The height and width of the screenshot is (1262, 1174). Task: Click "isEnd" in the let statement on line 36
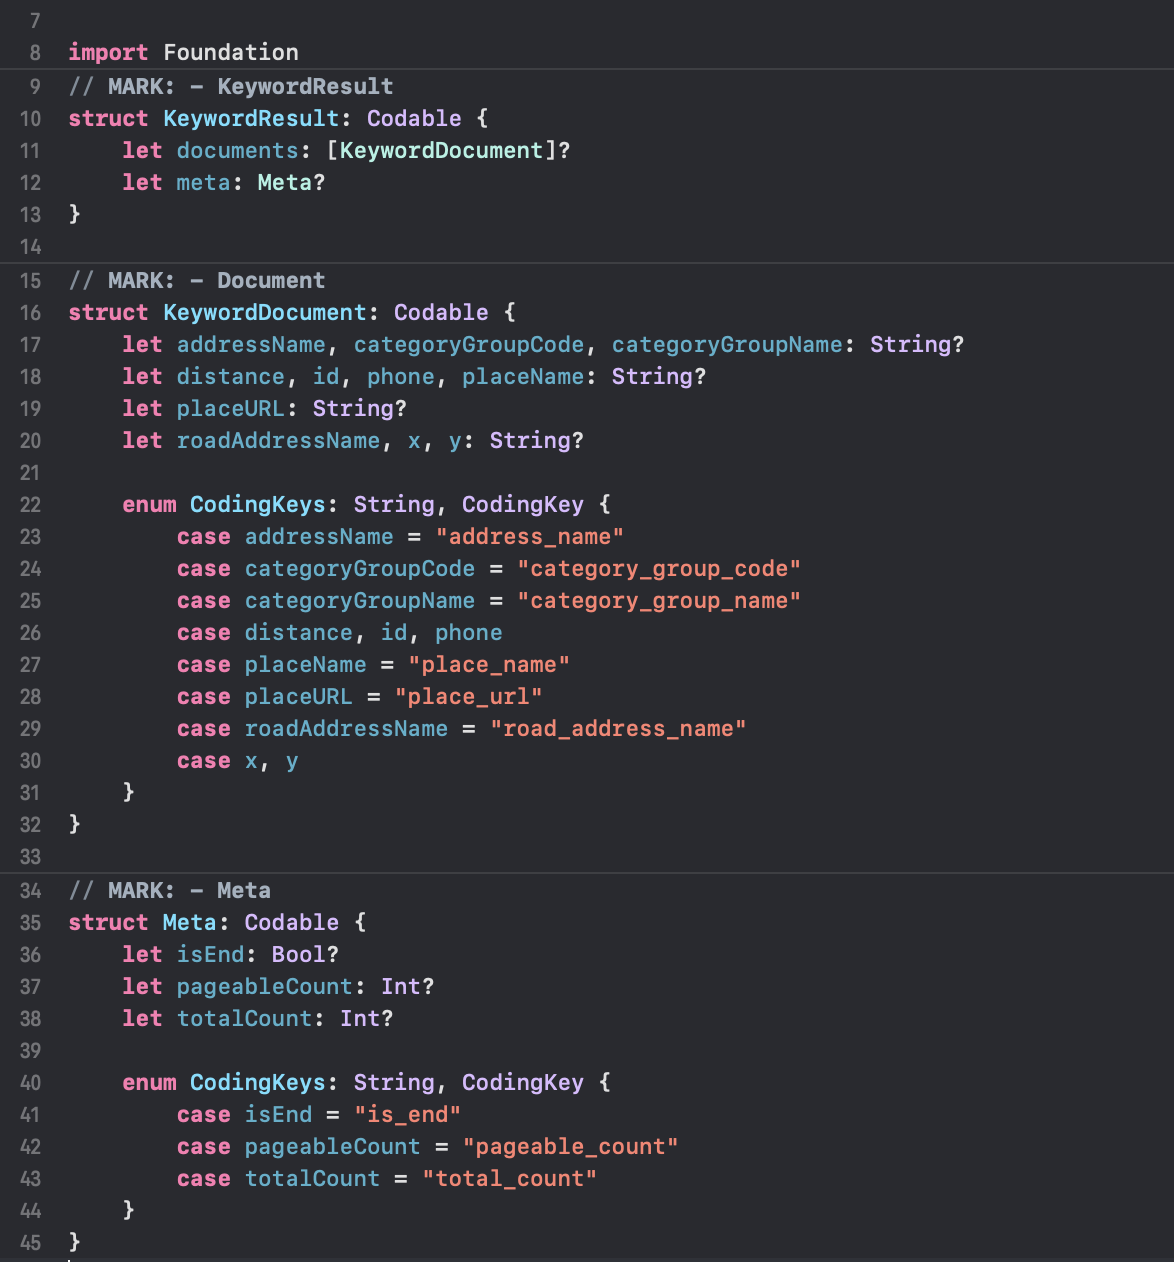[211, 954]
